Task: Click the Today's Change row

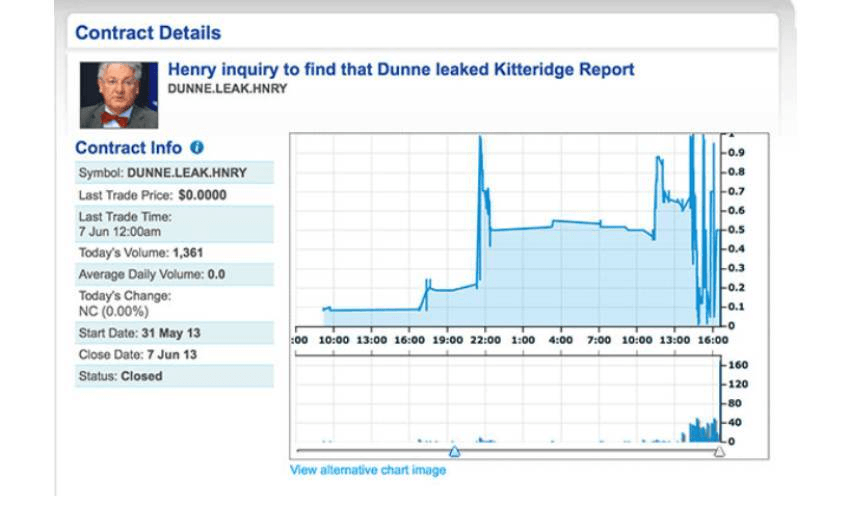Action: coord(174,303)
